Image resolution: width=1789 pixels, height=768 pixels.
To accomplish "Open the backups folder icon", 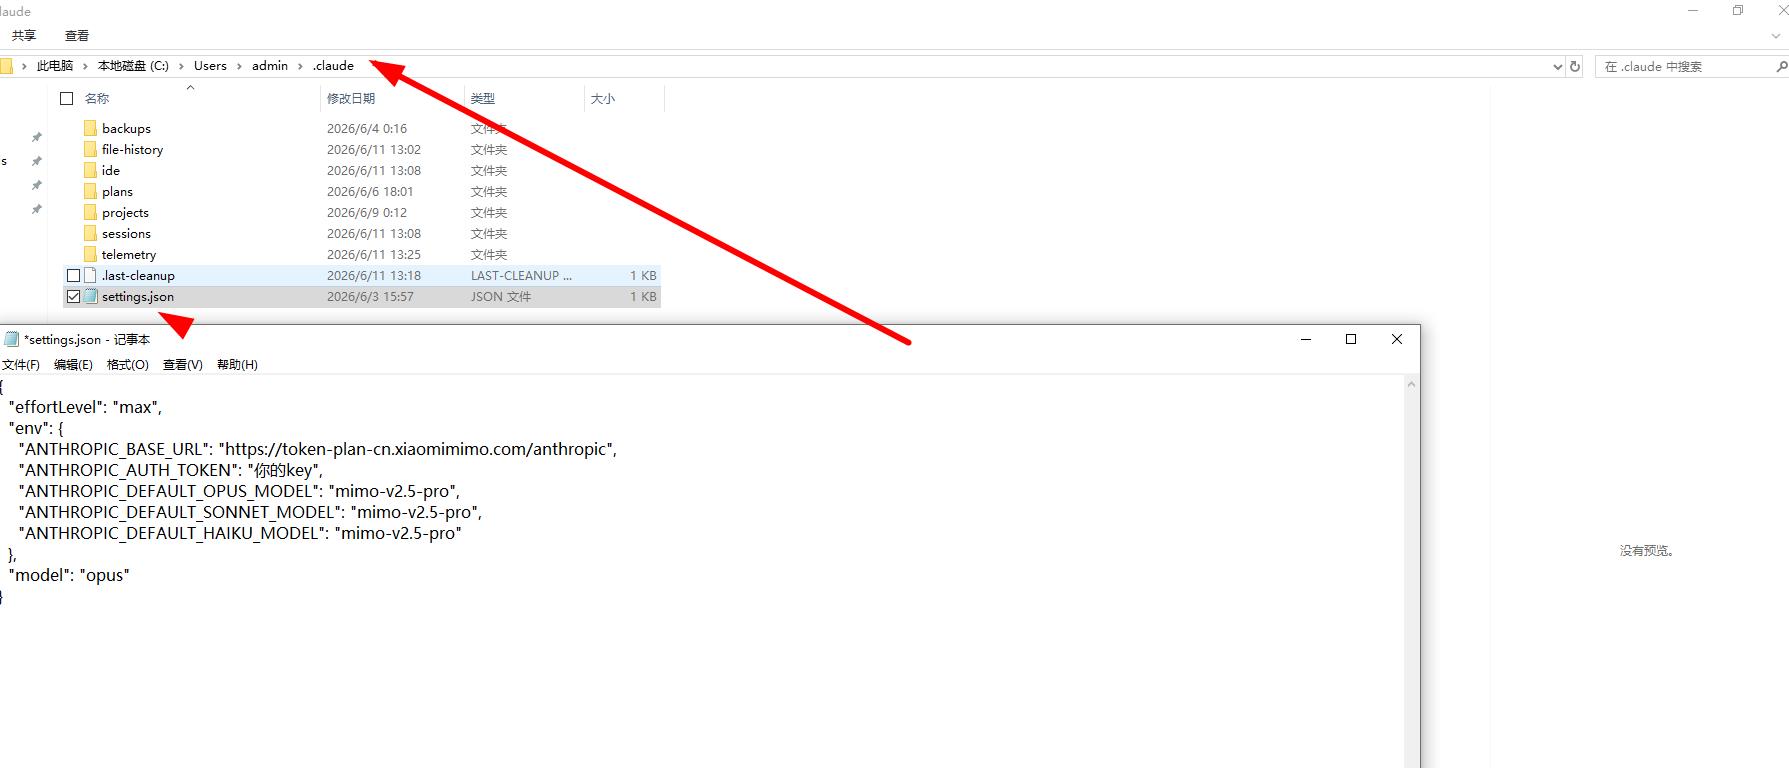I will click(x=90, y=128).
